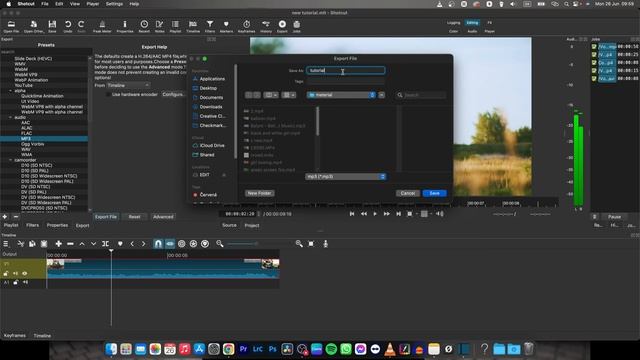Click the Open File toolbar icon

click(11, 27)
